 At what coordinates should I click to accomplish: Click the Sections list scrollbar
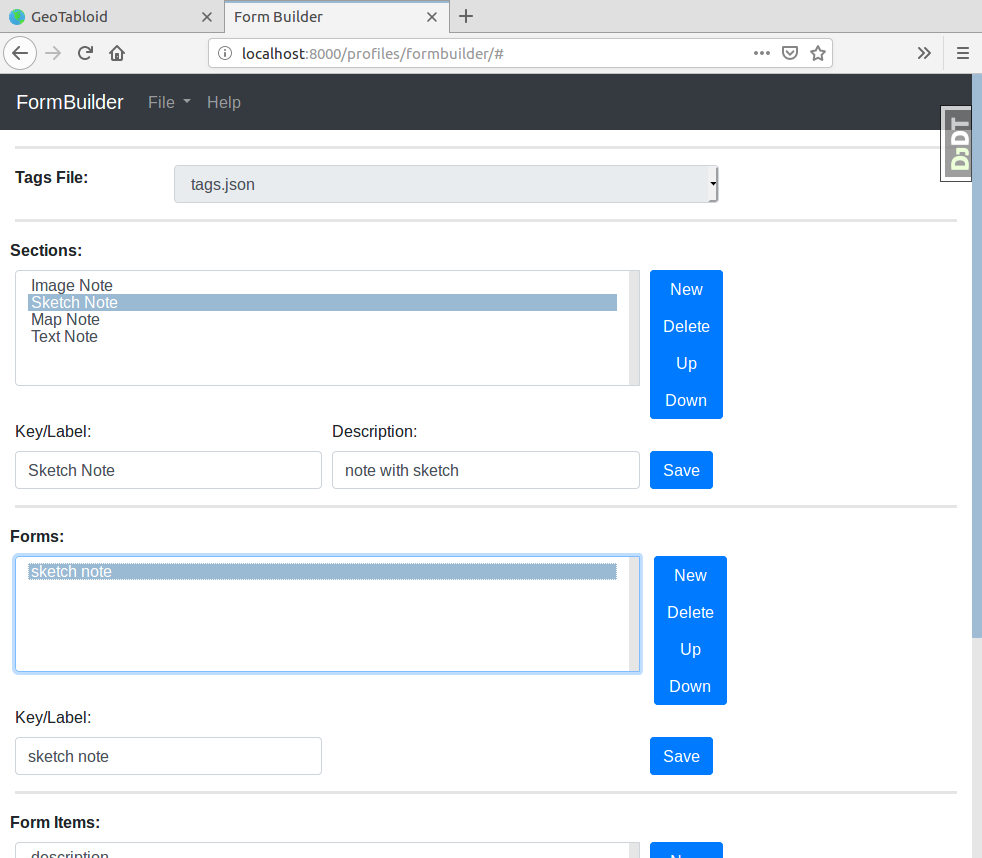[634, 328]
